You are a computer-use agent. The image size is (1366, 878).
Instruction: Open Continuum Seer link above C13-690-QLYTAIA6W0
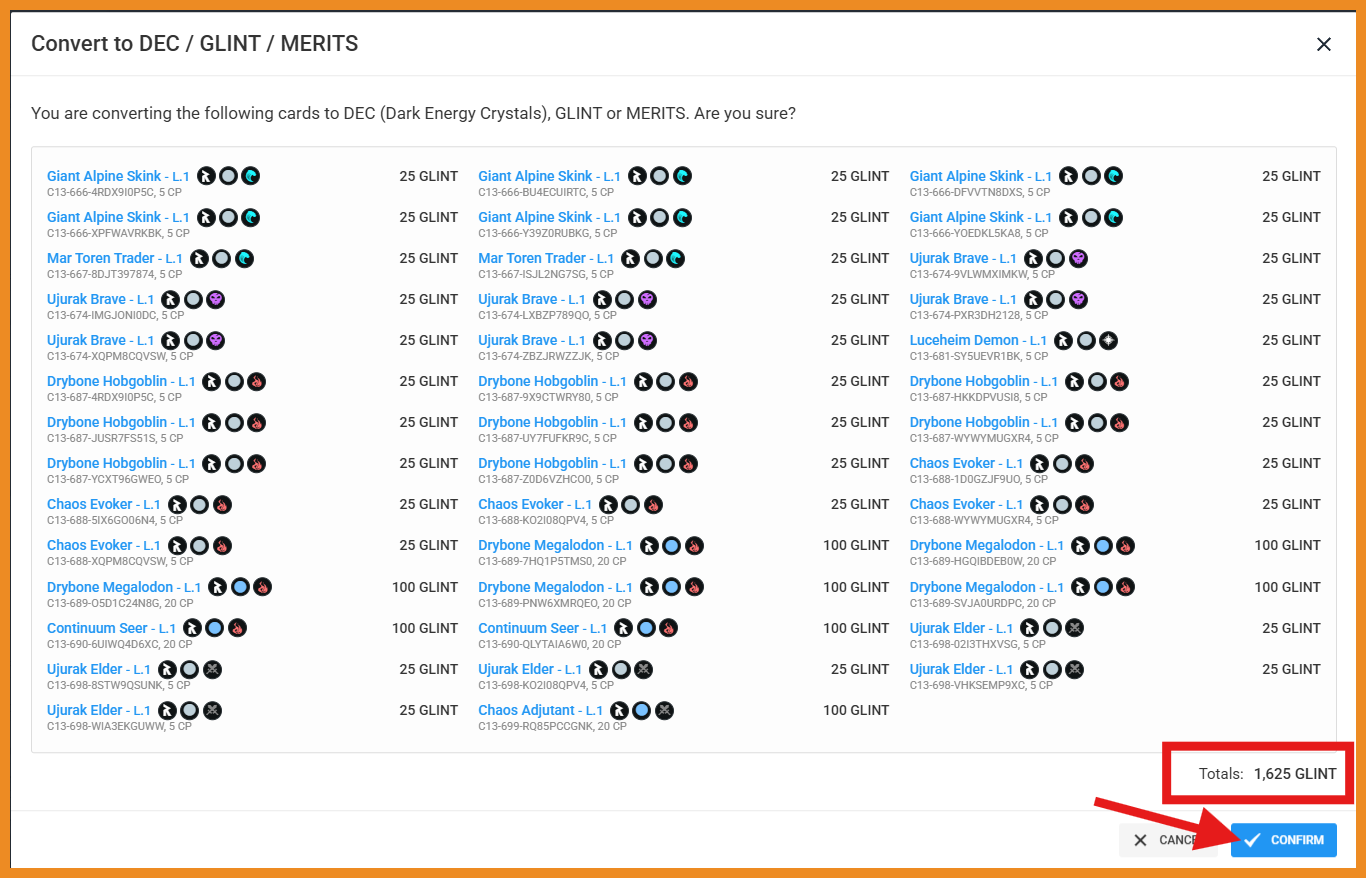tap(543, 628)
